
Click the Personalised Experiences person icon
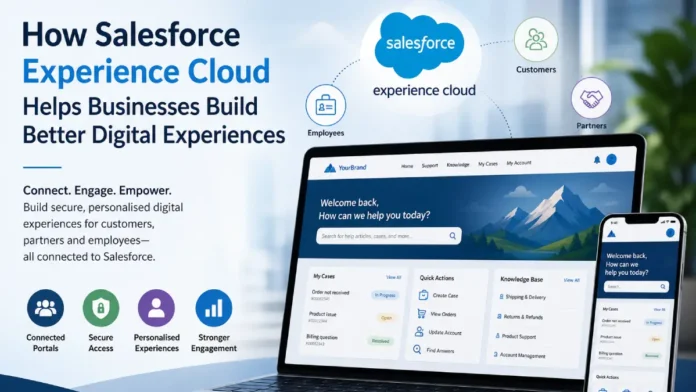pos(156,308)
